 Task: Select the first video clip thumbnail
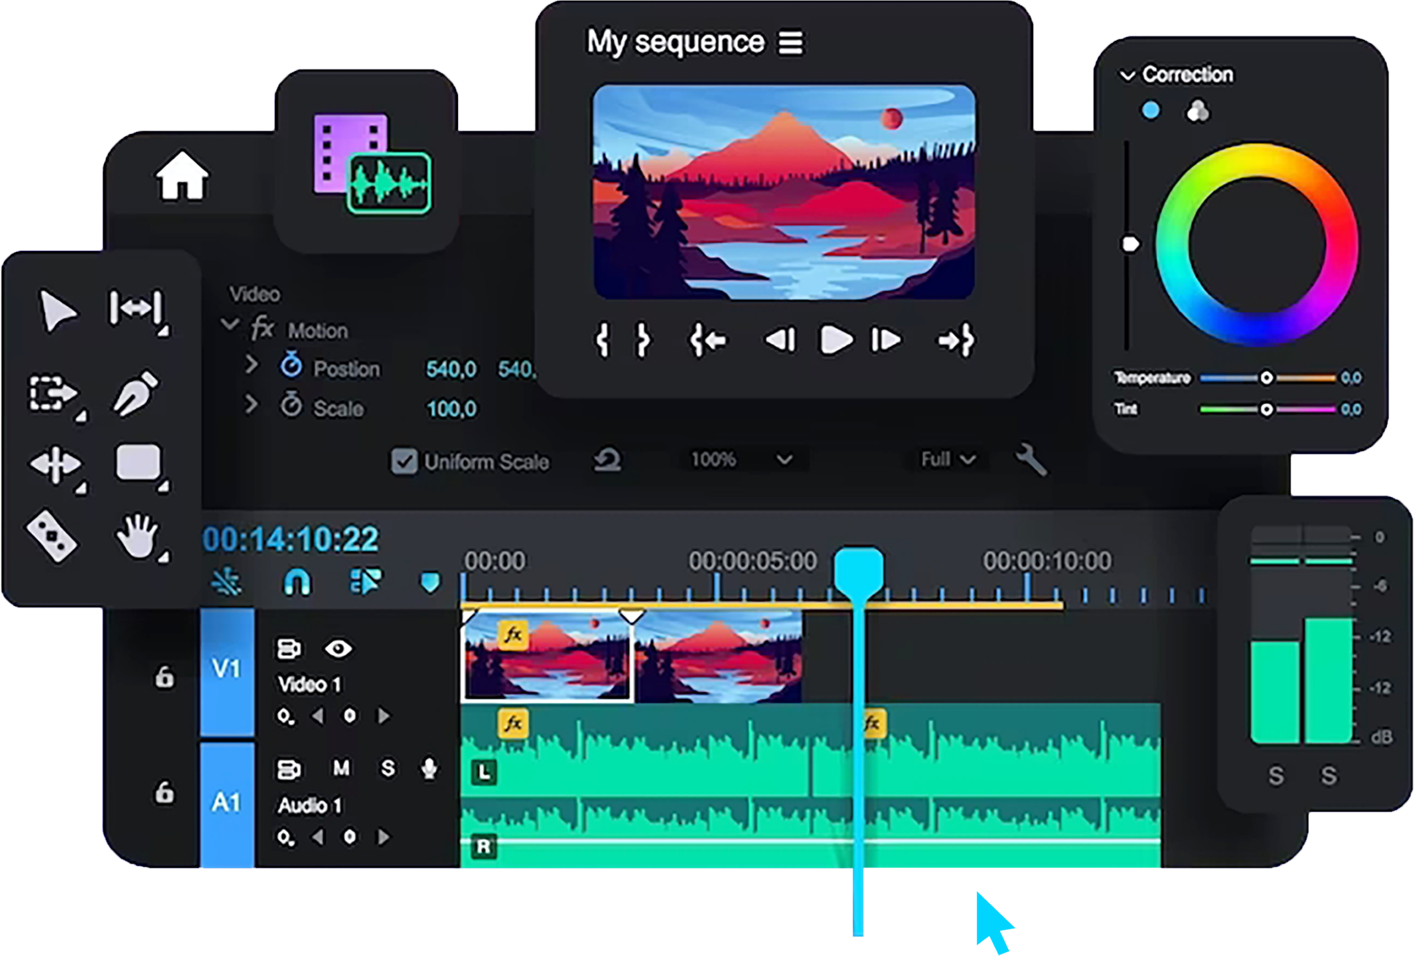pos(548,658)
